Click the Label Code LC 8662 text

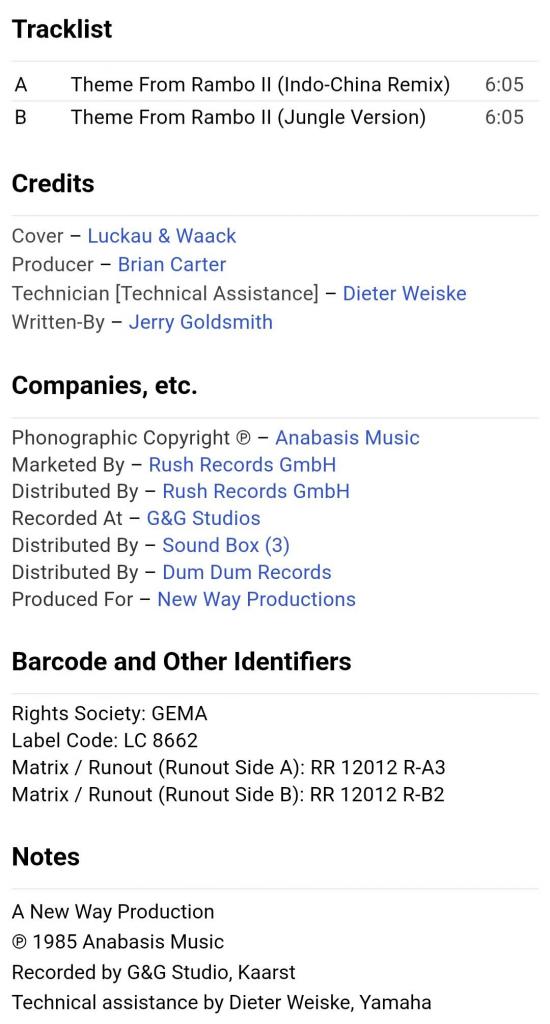coord(105,741)
